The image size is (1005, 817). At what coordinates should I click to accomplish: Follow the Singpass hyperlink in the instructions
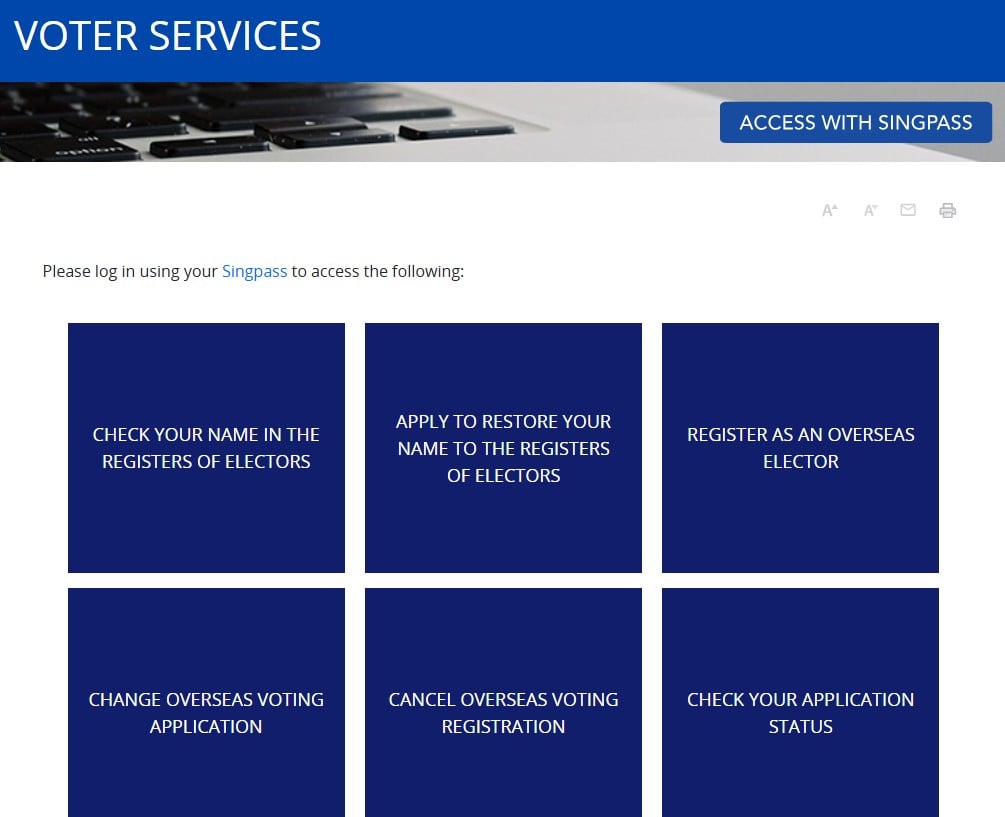tap(254, 271)
